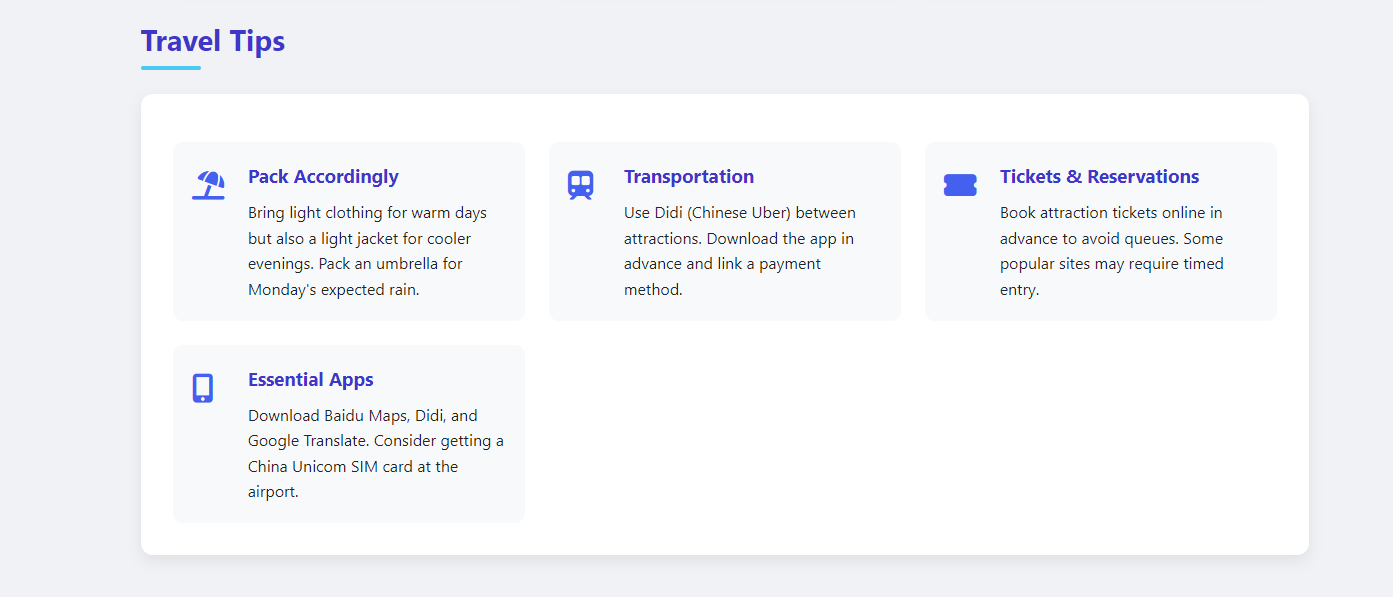Click the Didi app description text

740,251
